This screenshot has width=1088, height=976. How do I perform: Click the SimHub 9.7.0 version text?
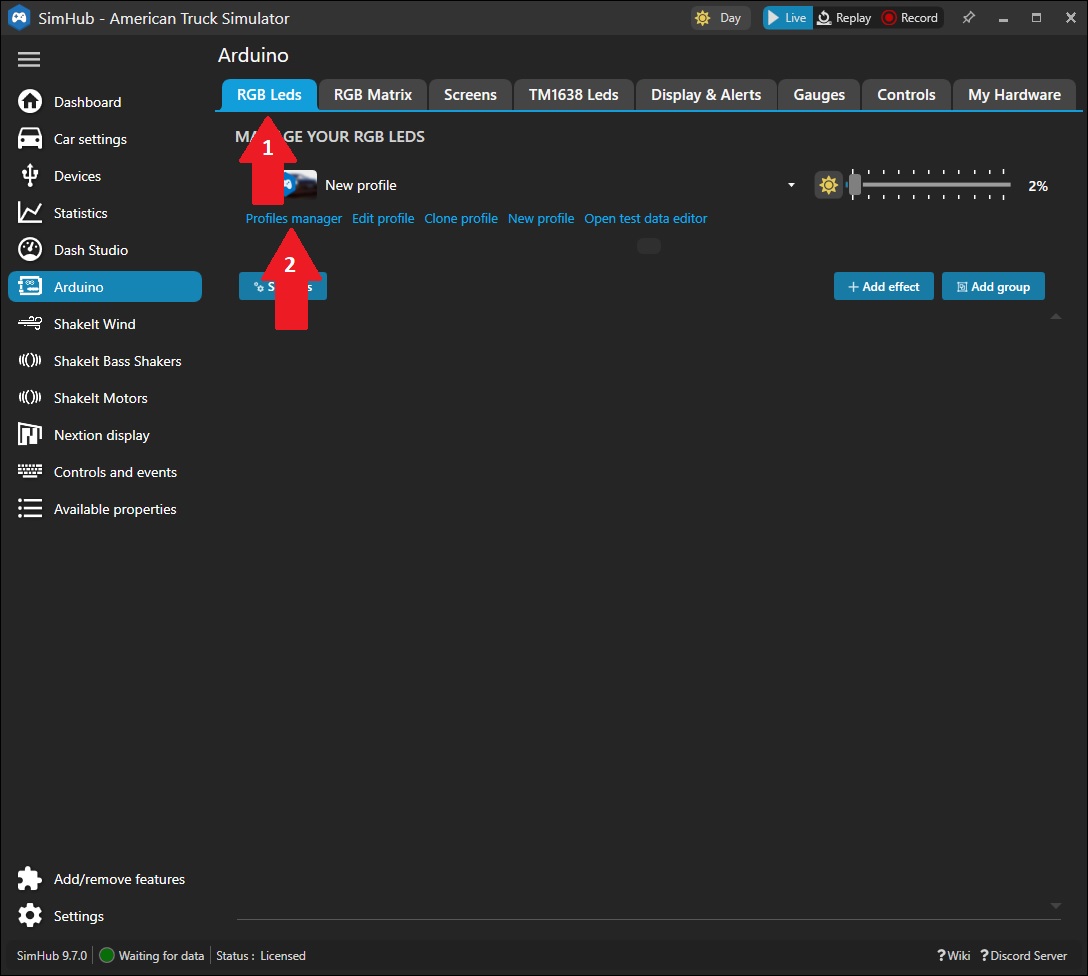pos(52,955)
